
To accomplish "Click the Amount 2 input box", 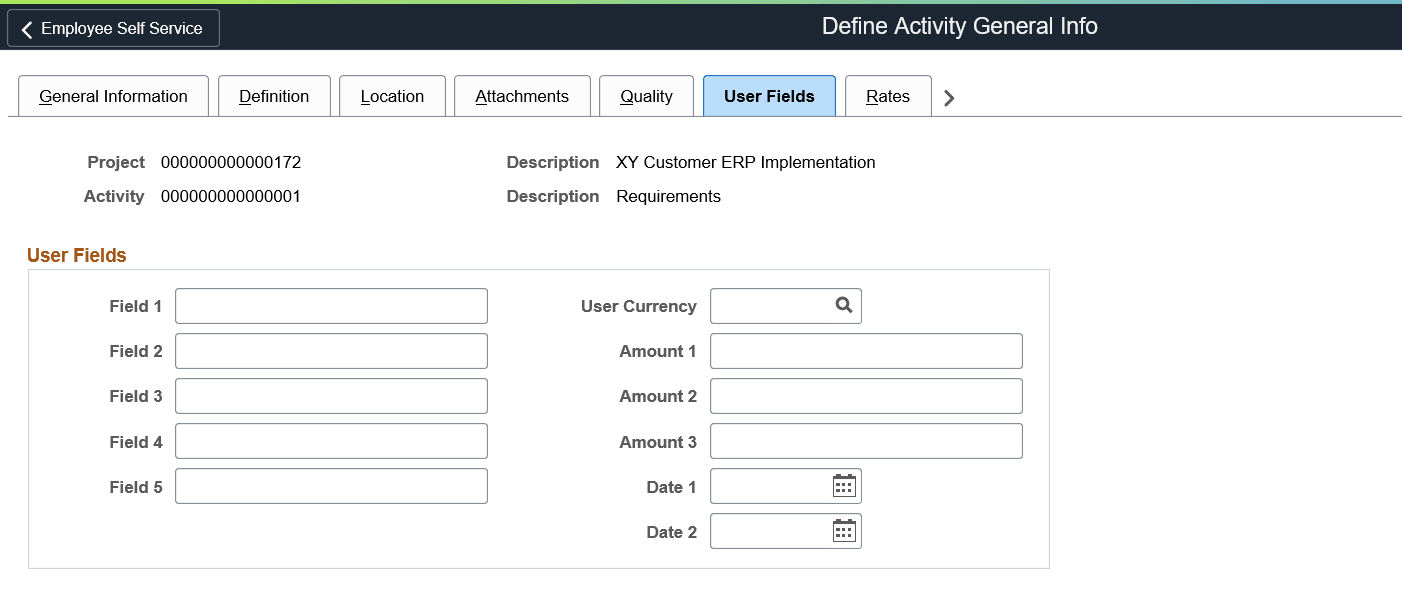I will coord(866,395).
